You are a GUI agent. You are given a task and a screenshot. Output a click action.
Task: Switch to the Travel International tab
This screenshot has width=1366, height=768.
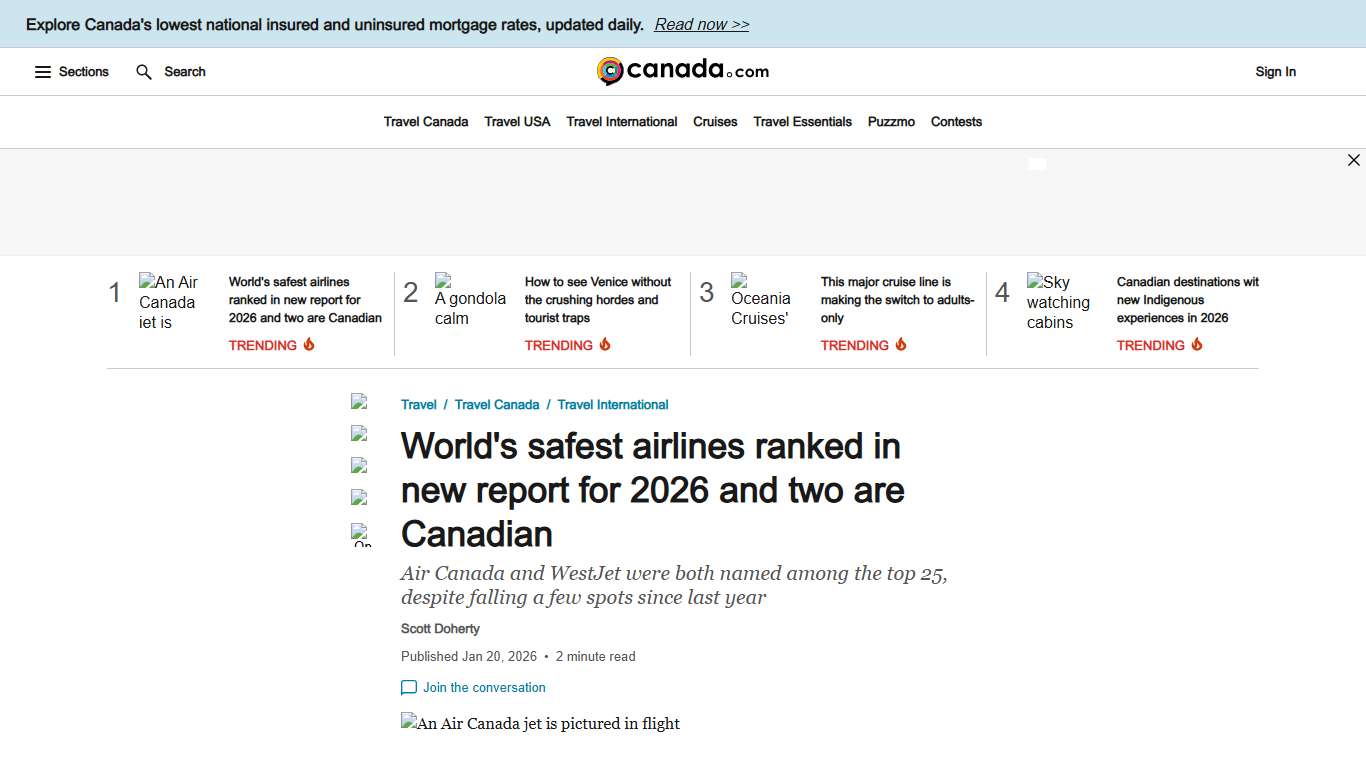(x=621, y=121)
